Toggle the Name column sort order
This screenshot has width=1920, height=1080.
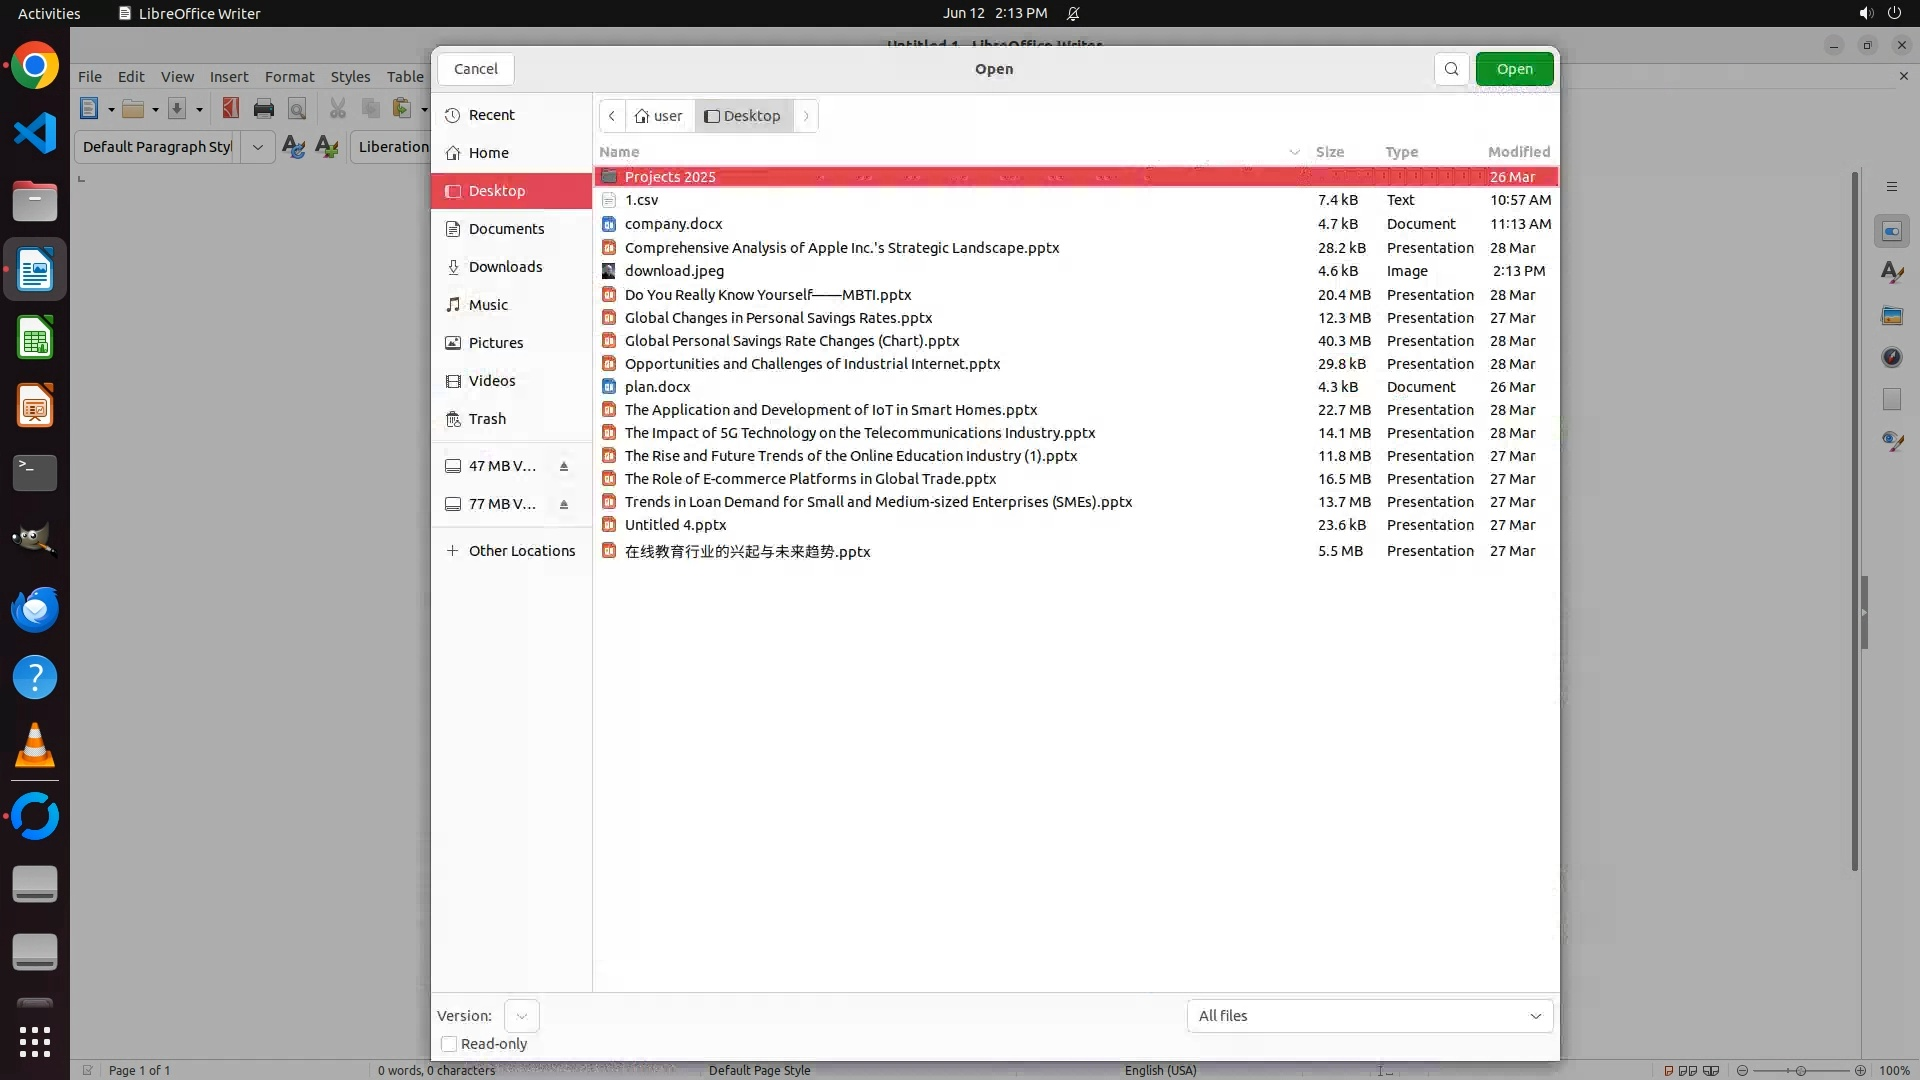click(620, 152)
